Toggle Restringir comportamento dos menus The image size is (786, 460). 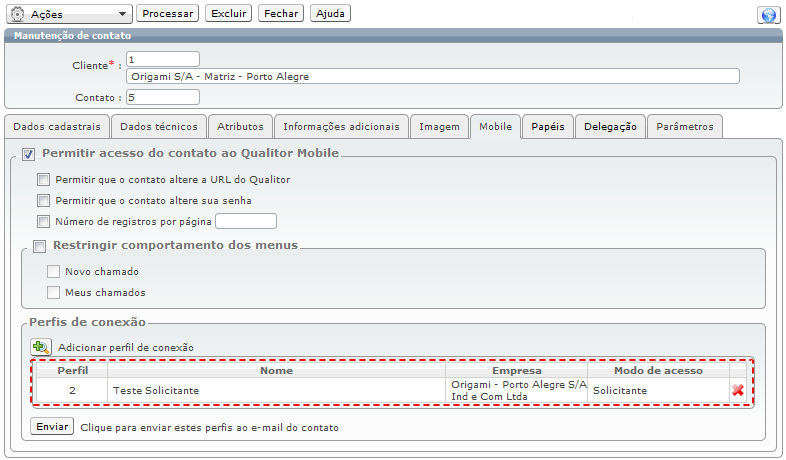pos(40,246)
